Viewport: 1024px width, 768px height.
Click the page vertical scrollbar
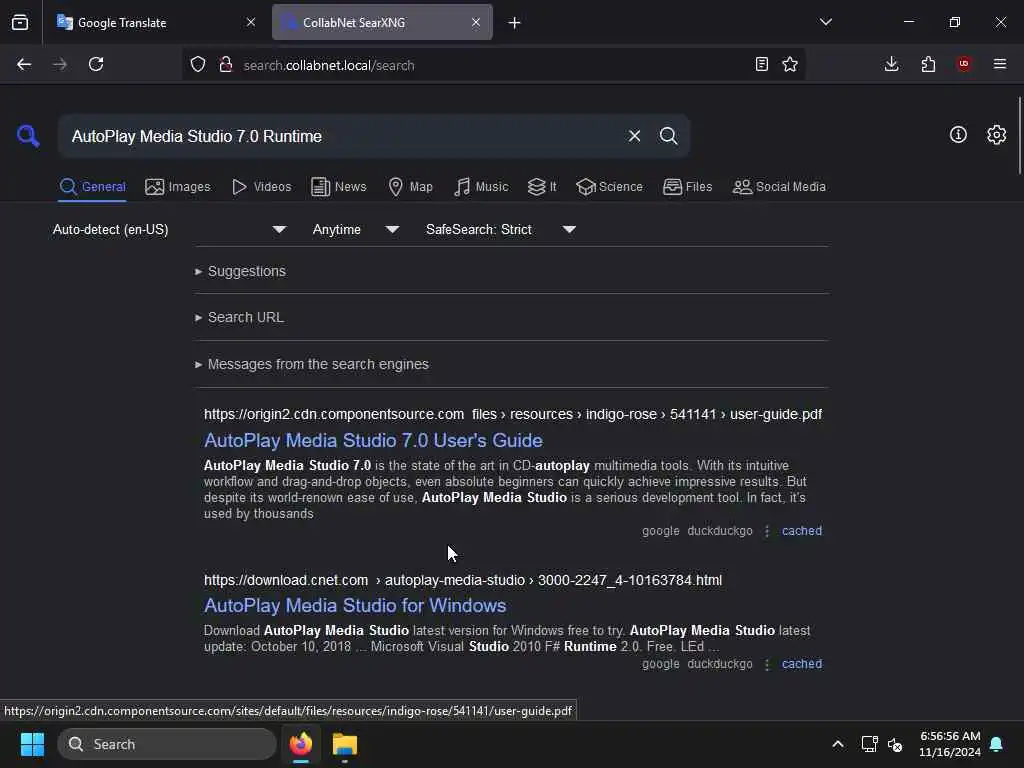click(x=1019, y=136)
